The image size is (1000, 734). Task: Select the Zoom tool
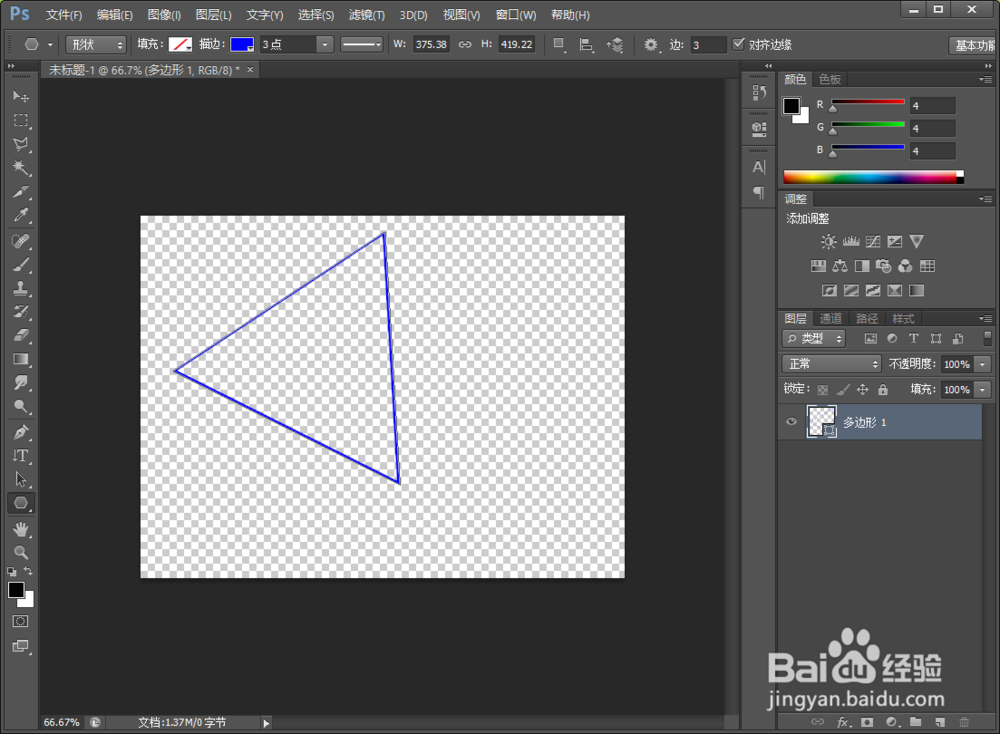coord(21,552)
